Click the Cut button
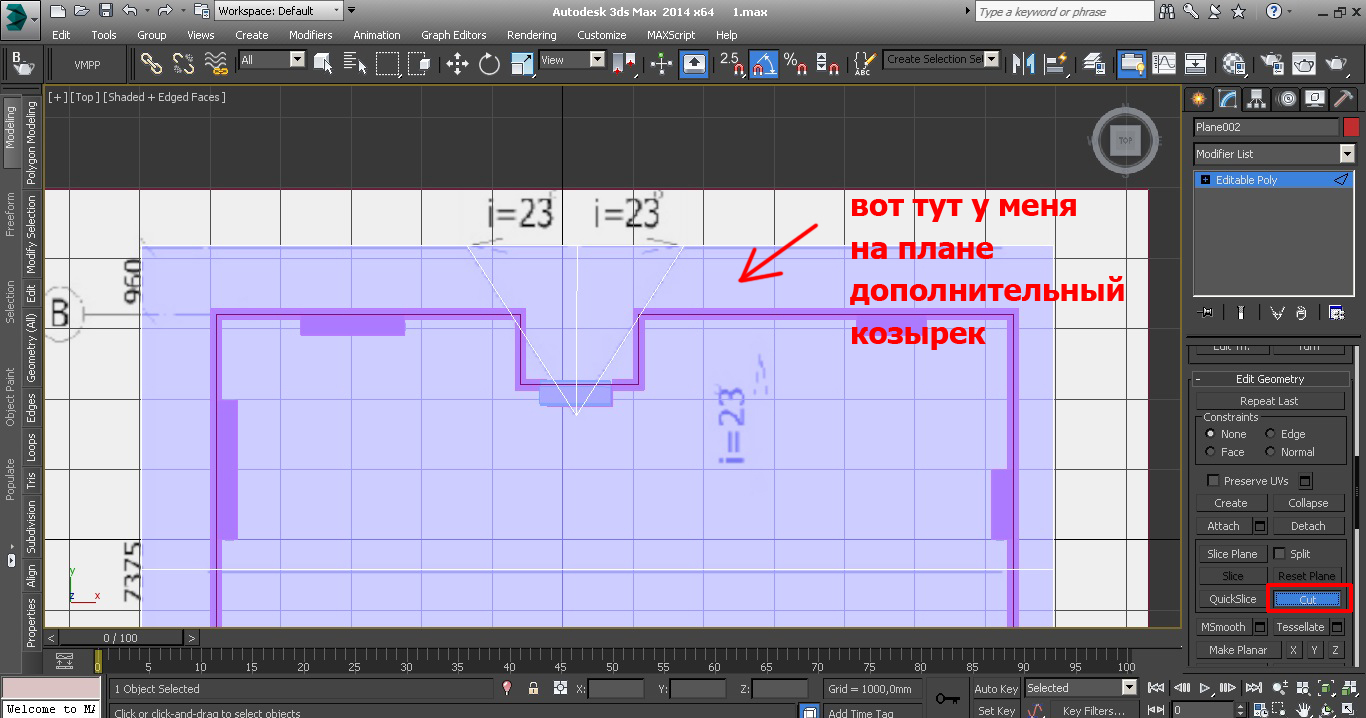Image resolution: width=1366 pixels, height=718 pixels. pos(1308,599)
